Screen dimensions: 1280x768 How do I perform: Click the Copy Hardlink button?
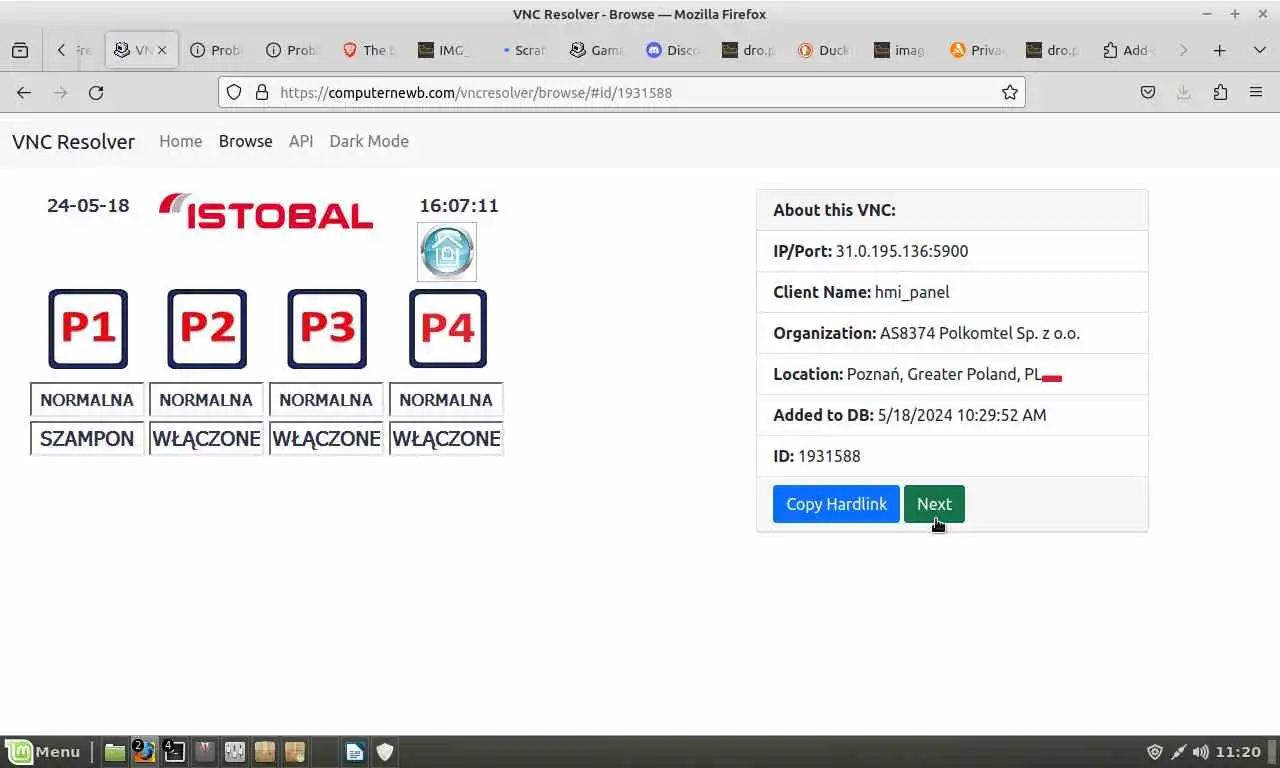click(836, 504)
